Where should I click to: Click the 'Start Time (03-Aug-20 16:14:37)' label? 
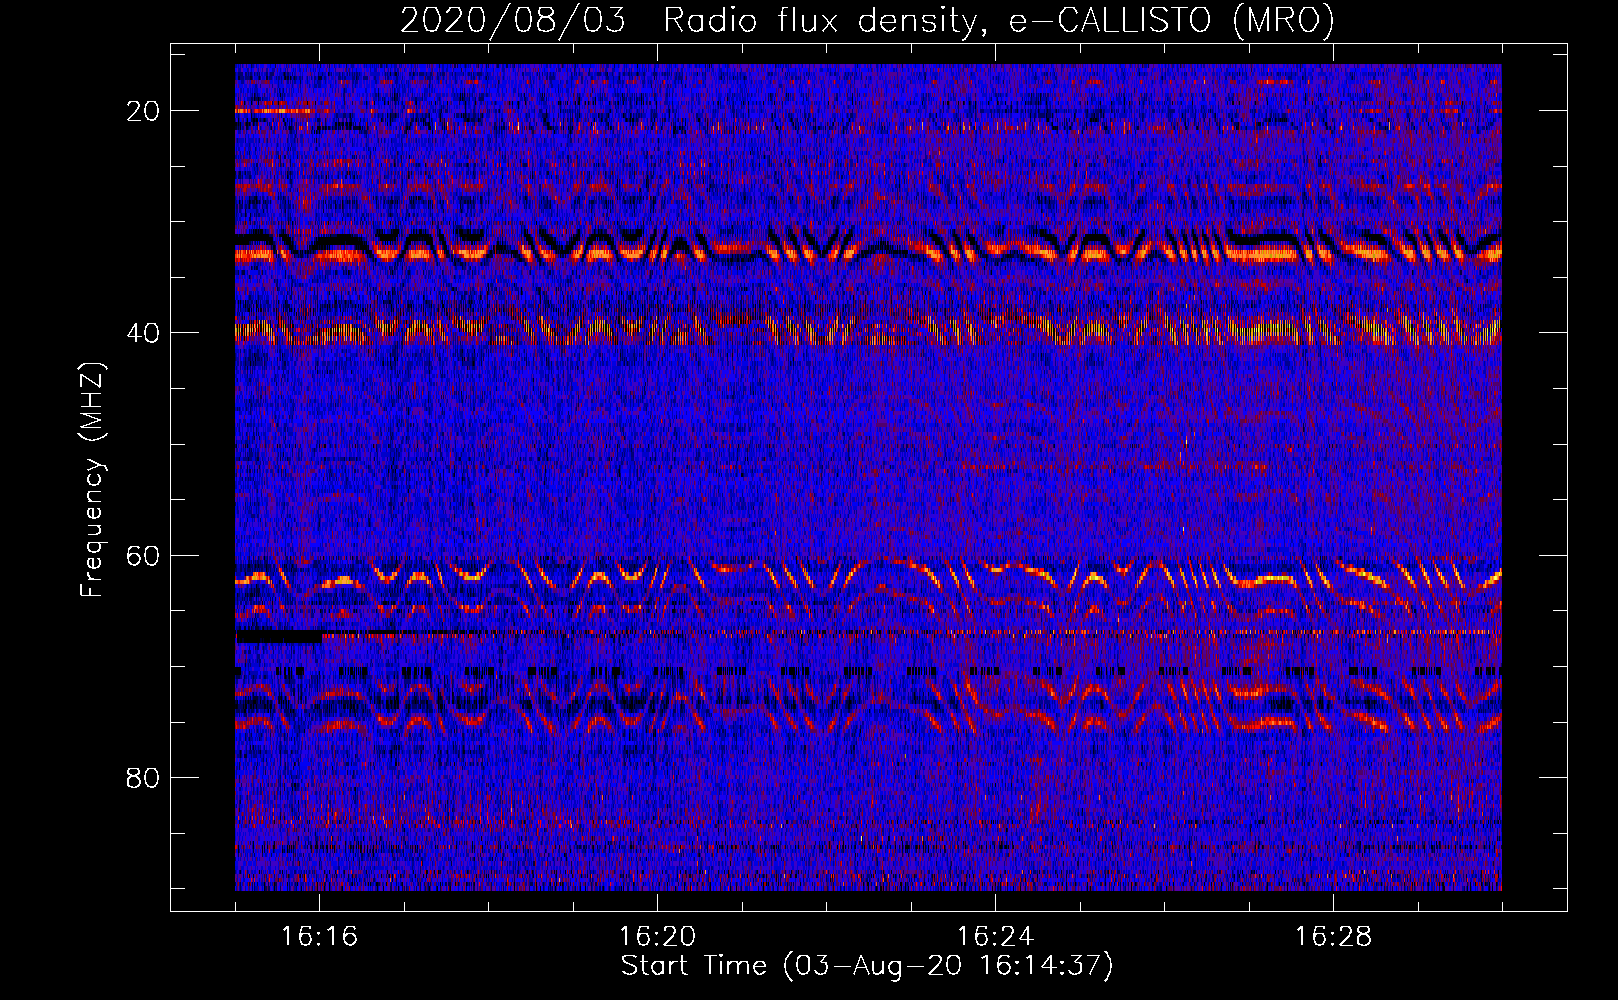click(x=867, y=966)
